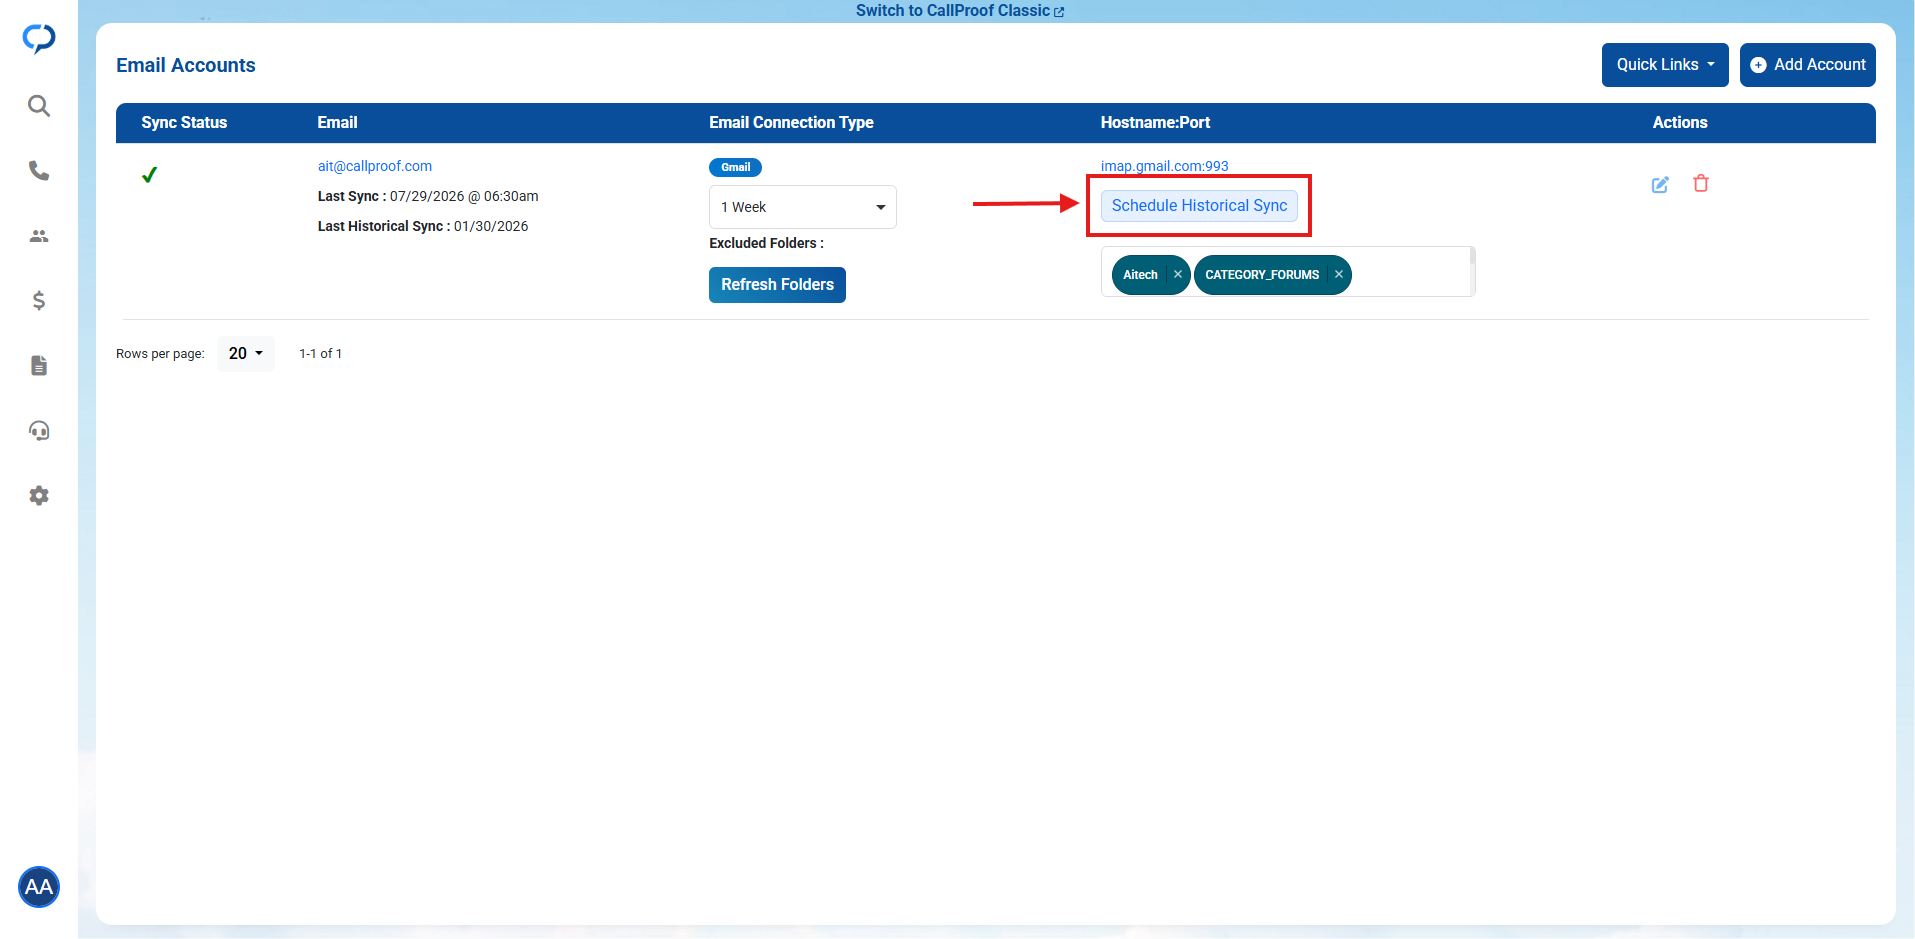Image resolution: width=1915 pixels, height=939 pixels.
Task: Click the Actions column header
Action: tap(1680, 122)
